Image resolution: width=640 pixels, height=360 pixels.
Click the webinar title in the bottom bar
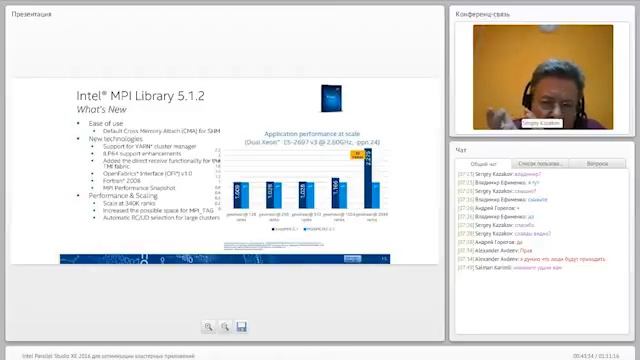pos(108,356)
